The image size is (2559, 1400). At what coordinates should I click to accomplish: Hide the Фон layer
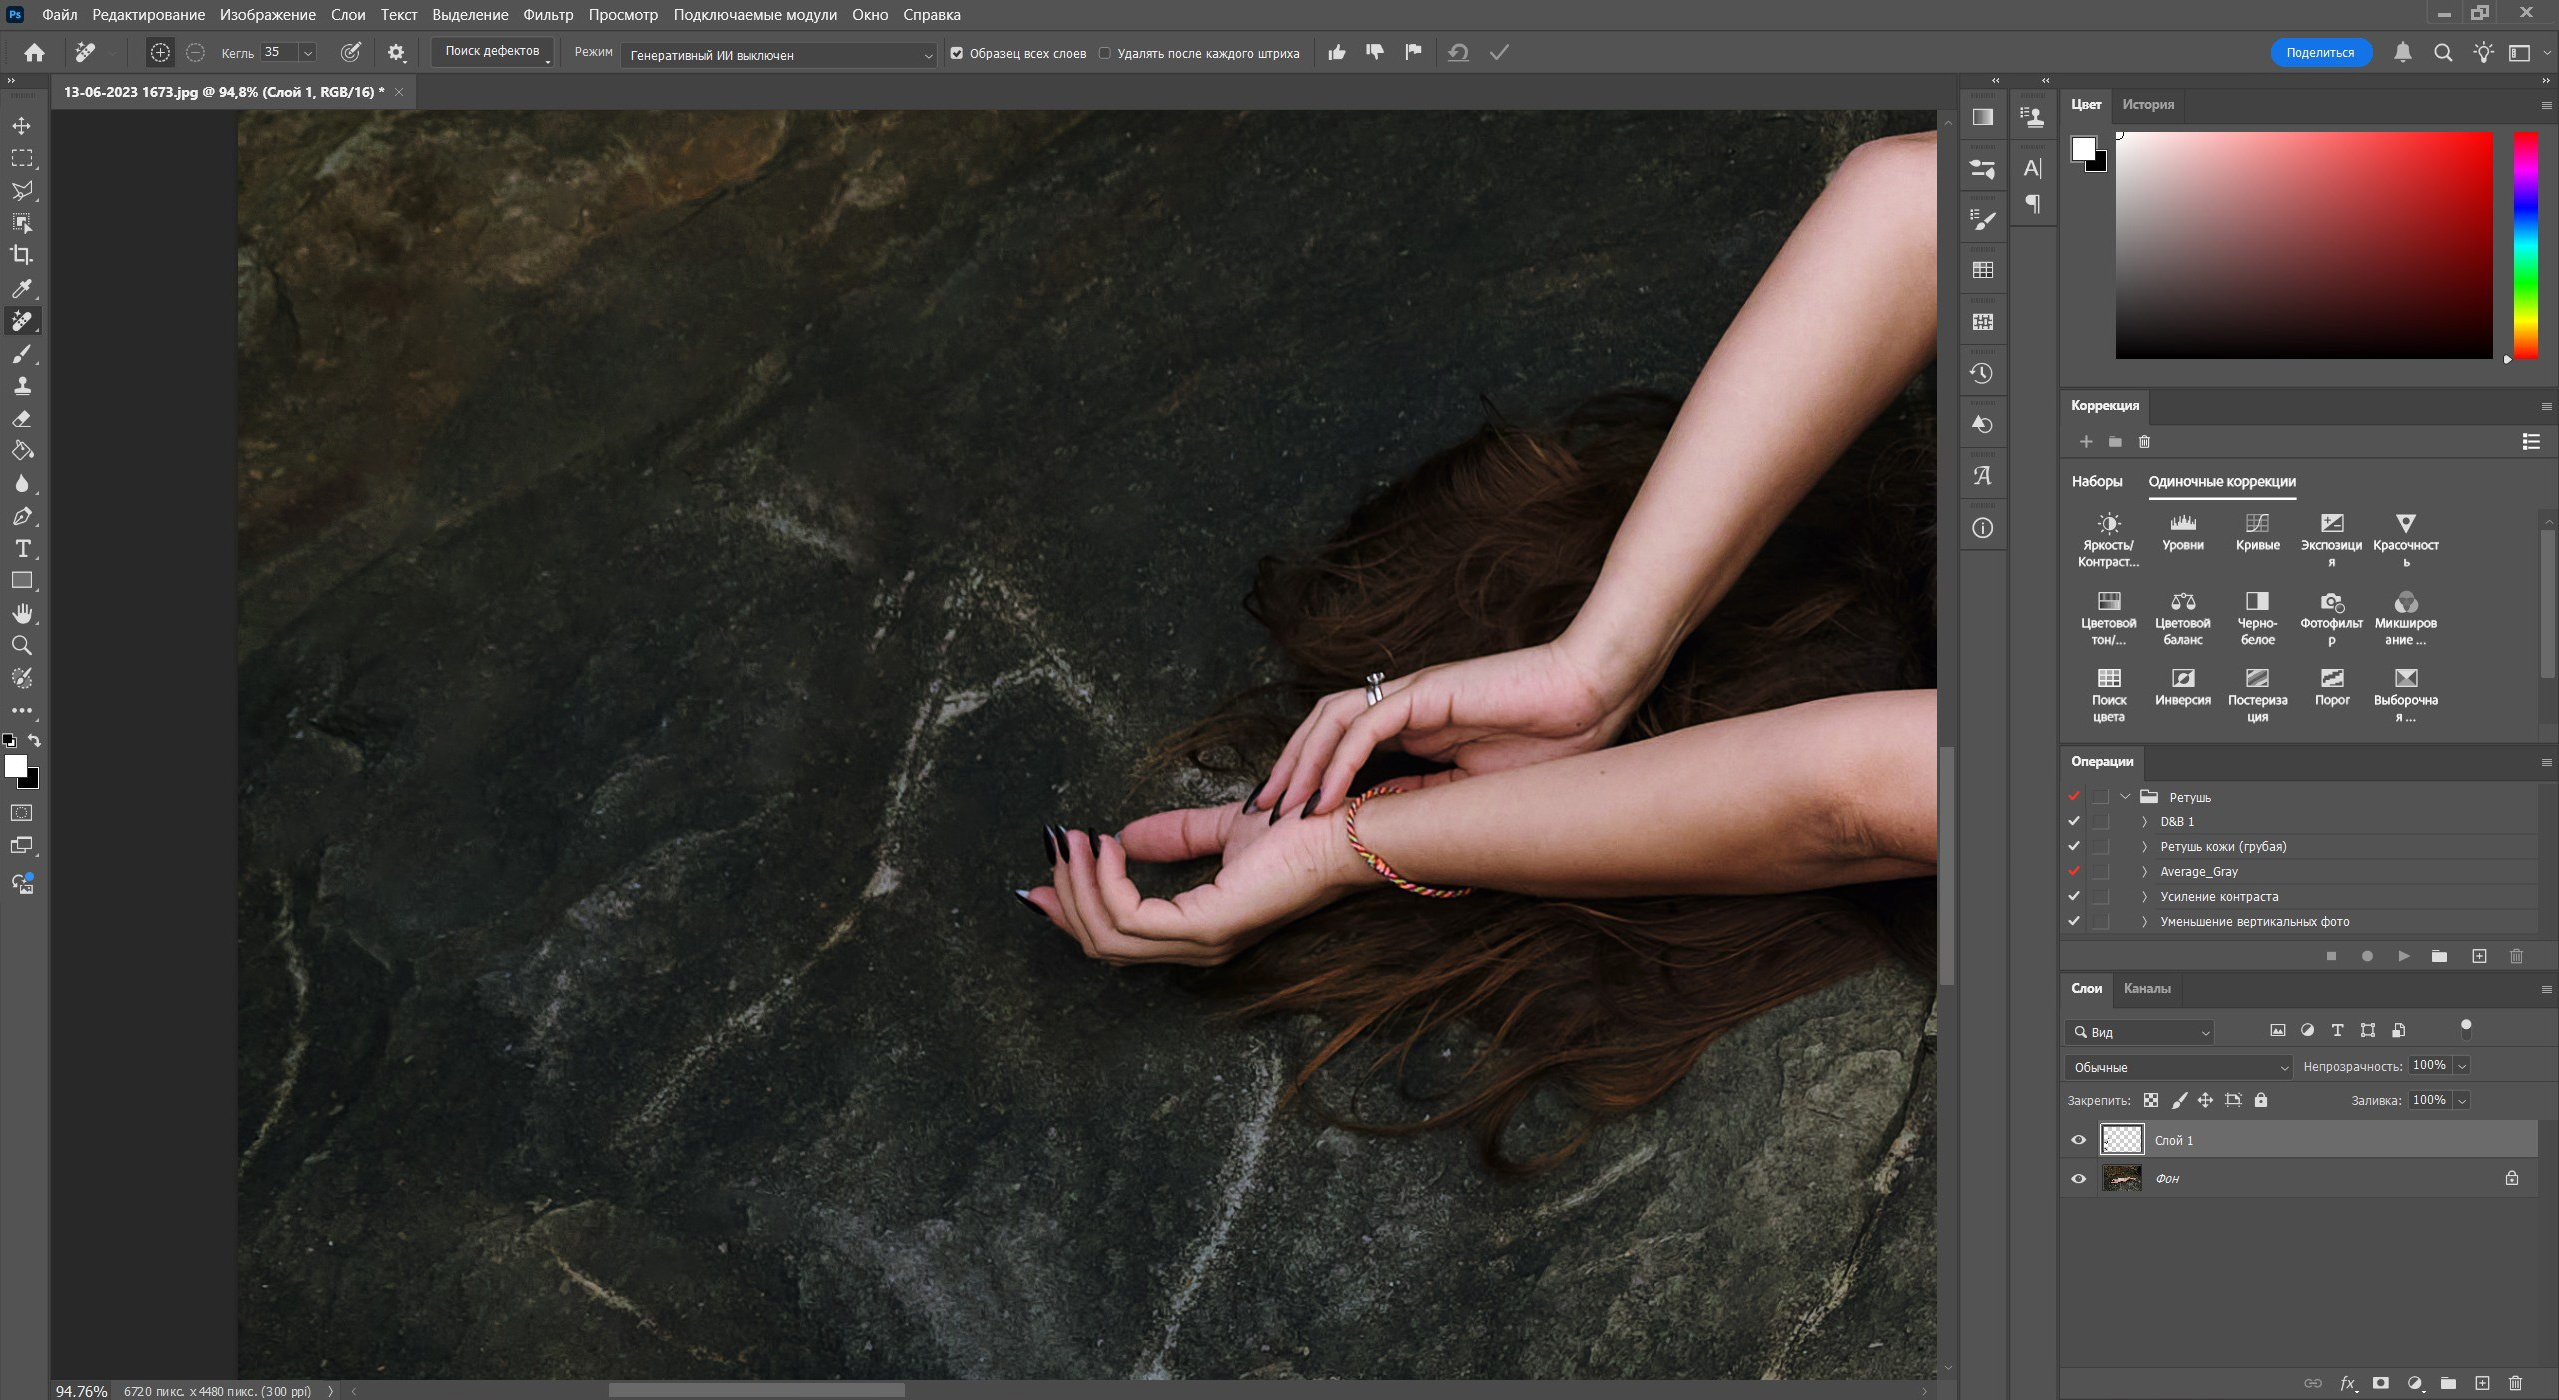coord(2078,1178)
